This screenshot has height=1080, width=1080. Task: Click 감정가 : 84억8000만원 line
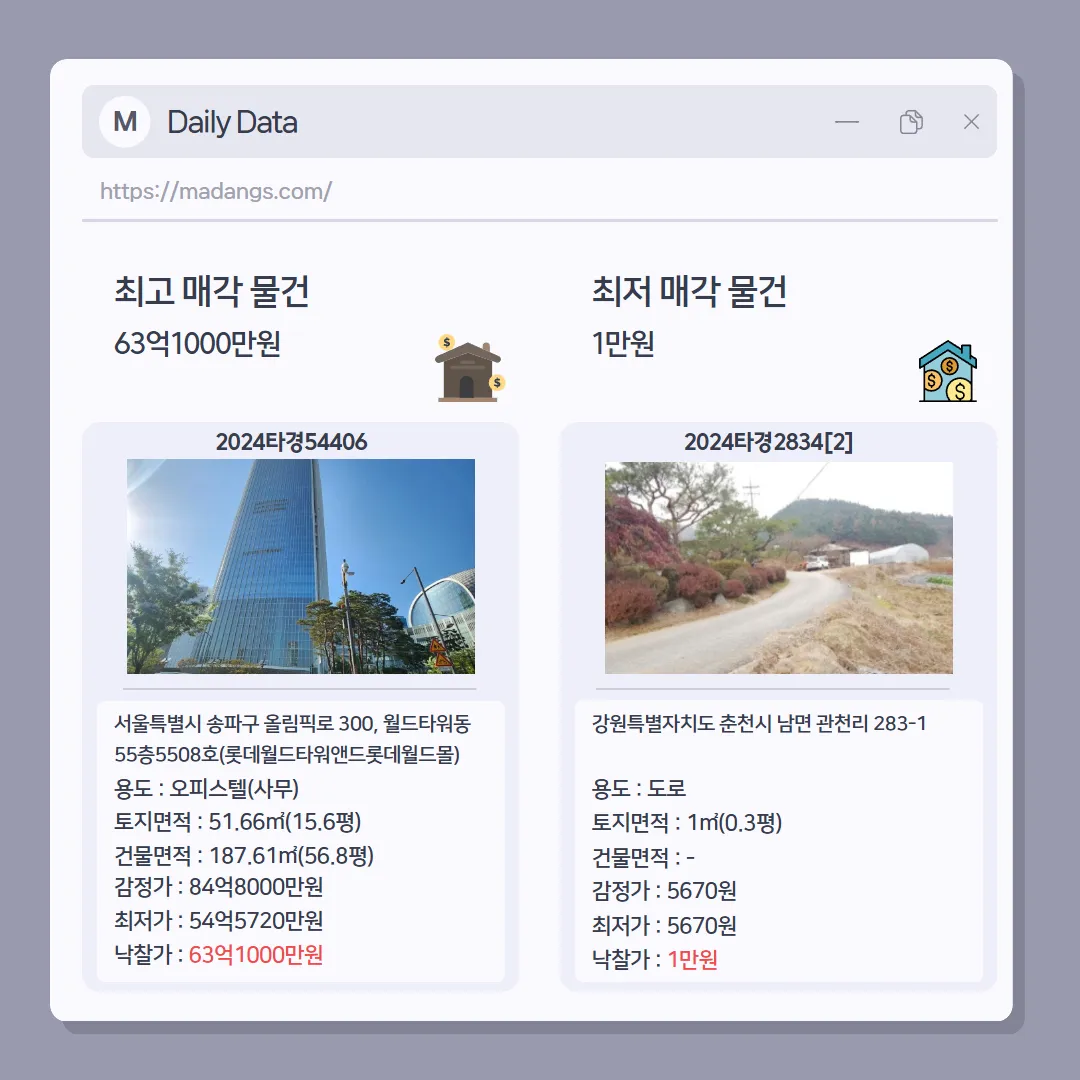click(218, 886)
